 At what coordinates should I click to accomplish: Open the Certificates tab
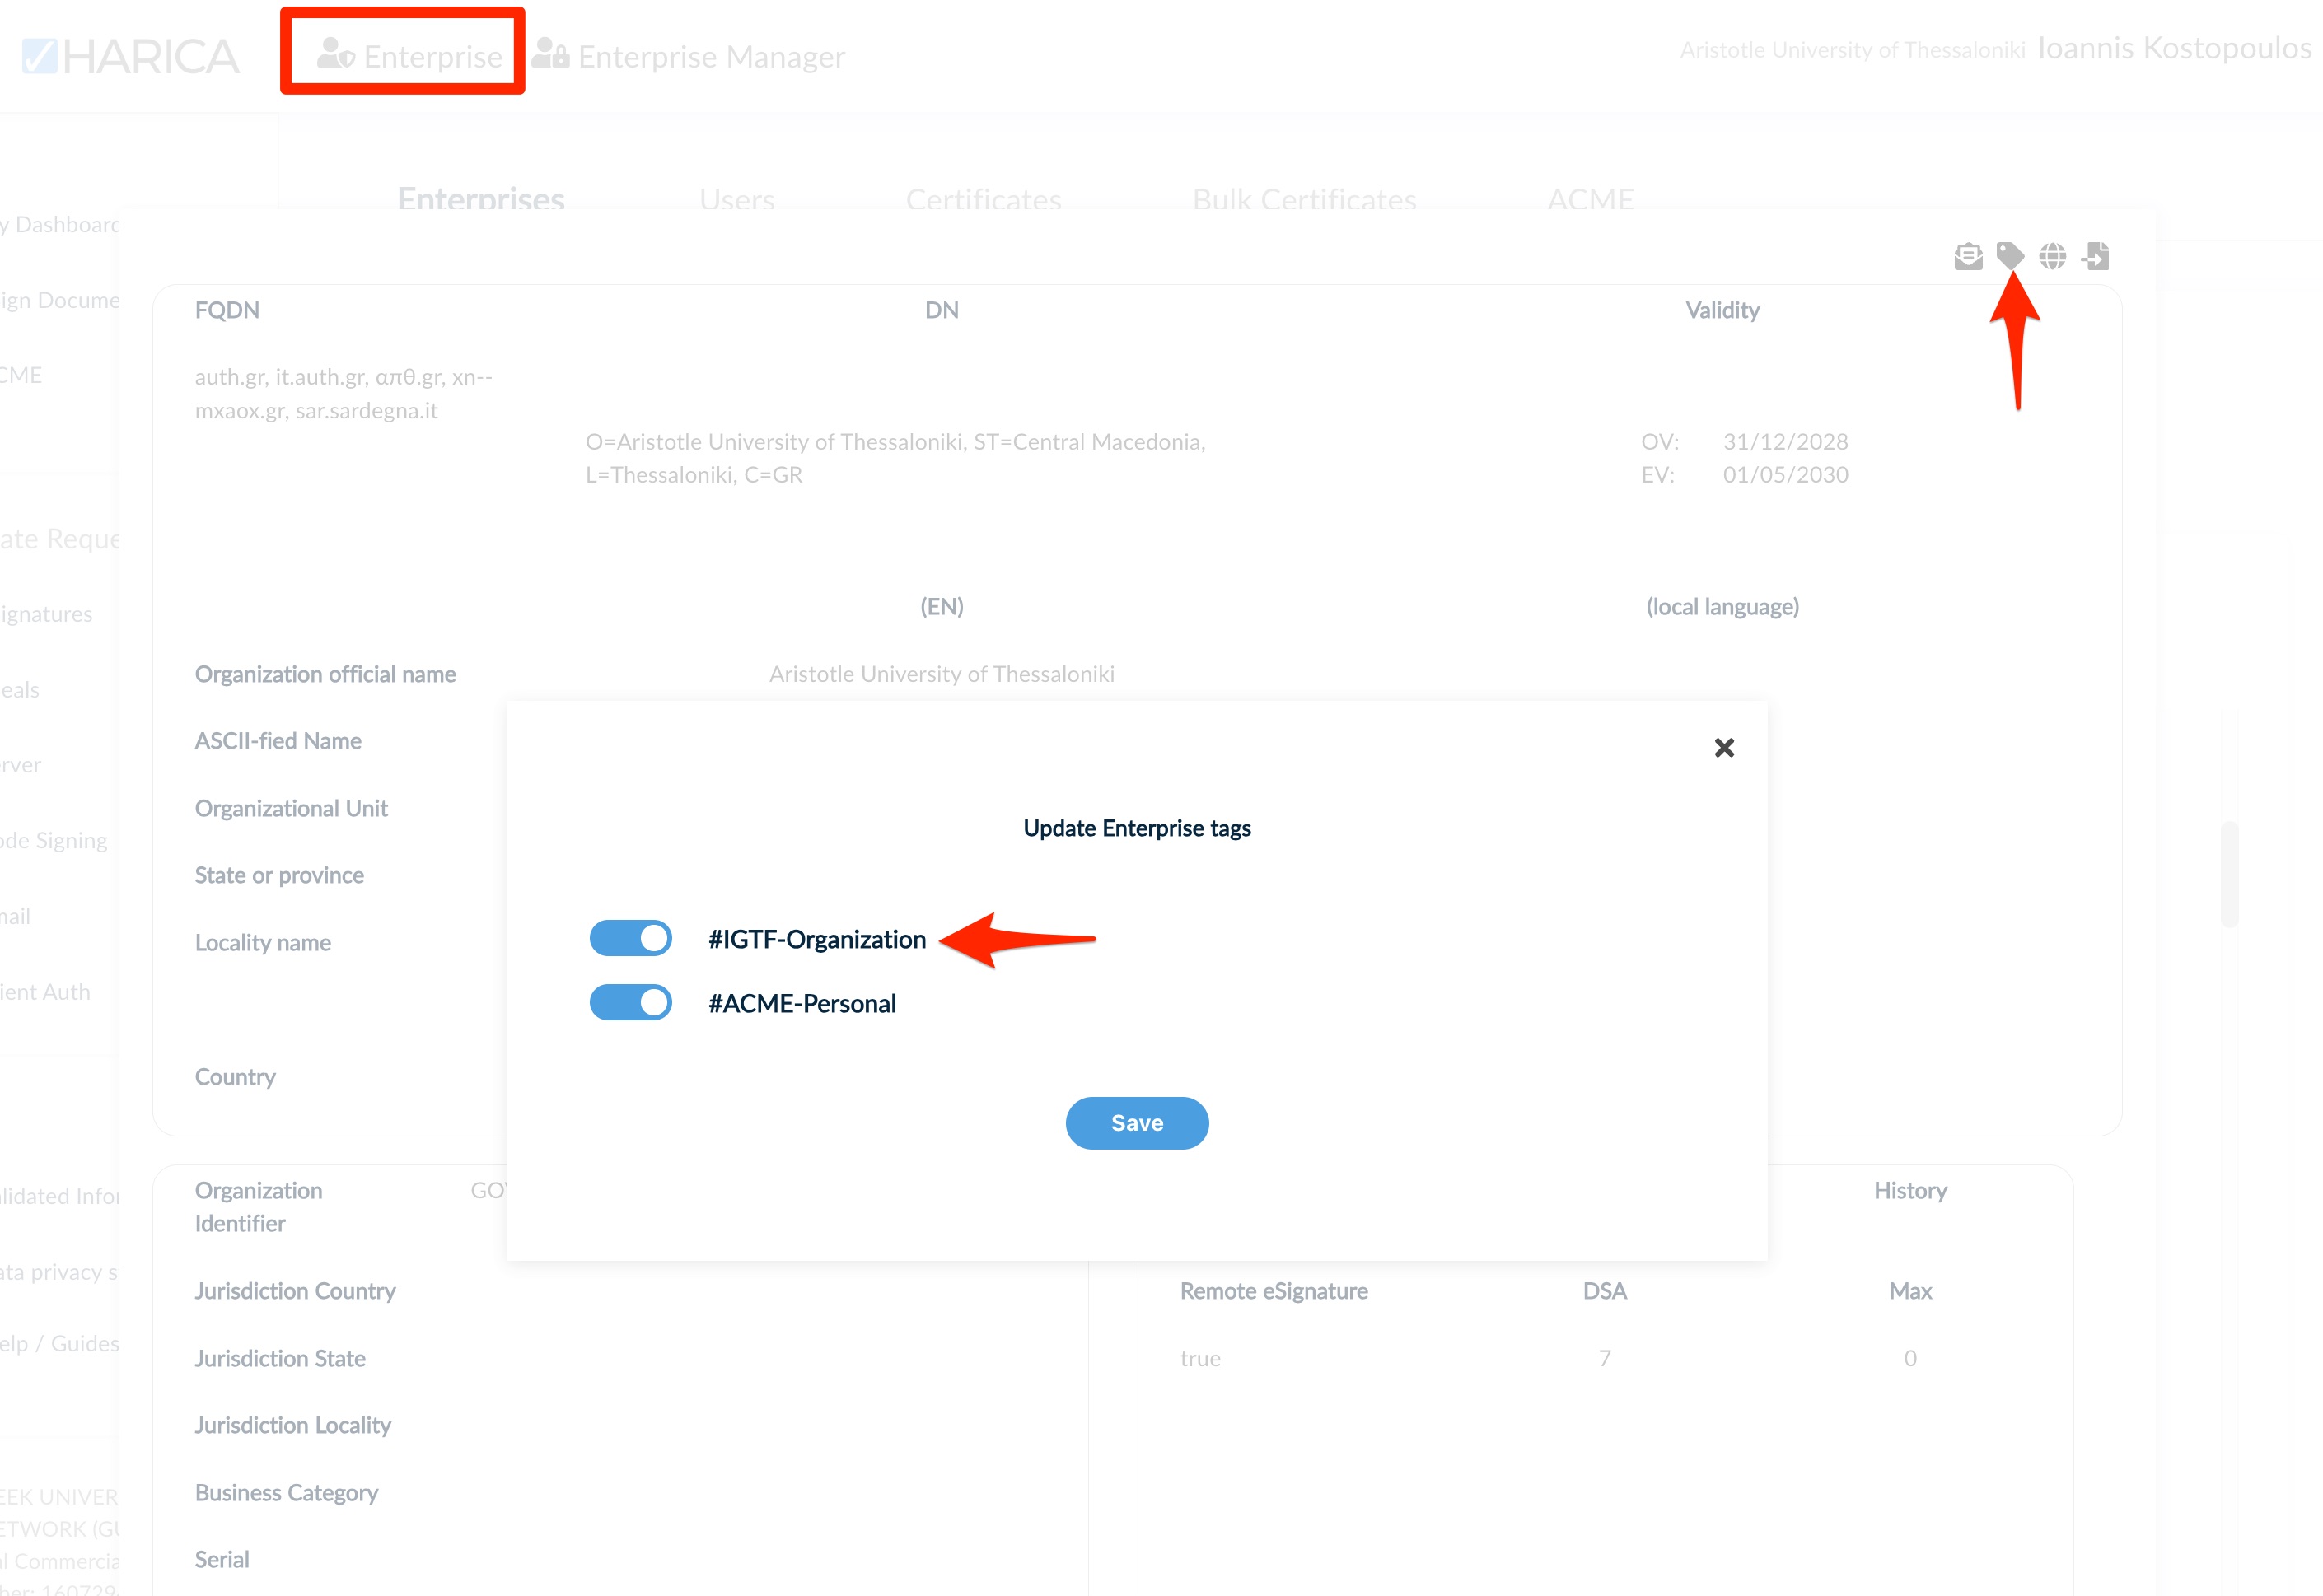983,199
